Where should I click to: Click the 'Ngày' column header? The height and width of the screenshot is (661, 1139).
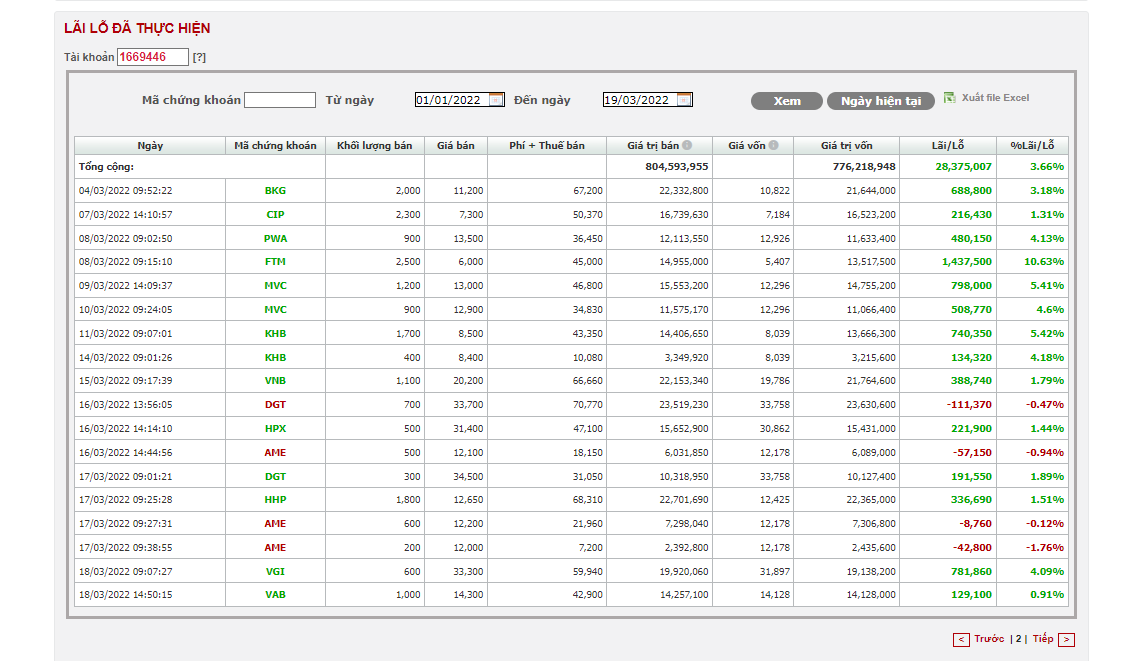coord(150,145)
